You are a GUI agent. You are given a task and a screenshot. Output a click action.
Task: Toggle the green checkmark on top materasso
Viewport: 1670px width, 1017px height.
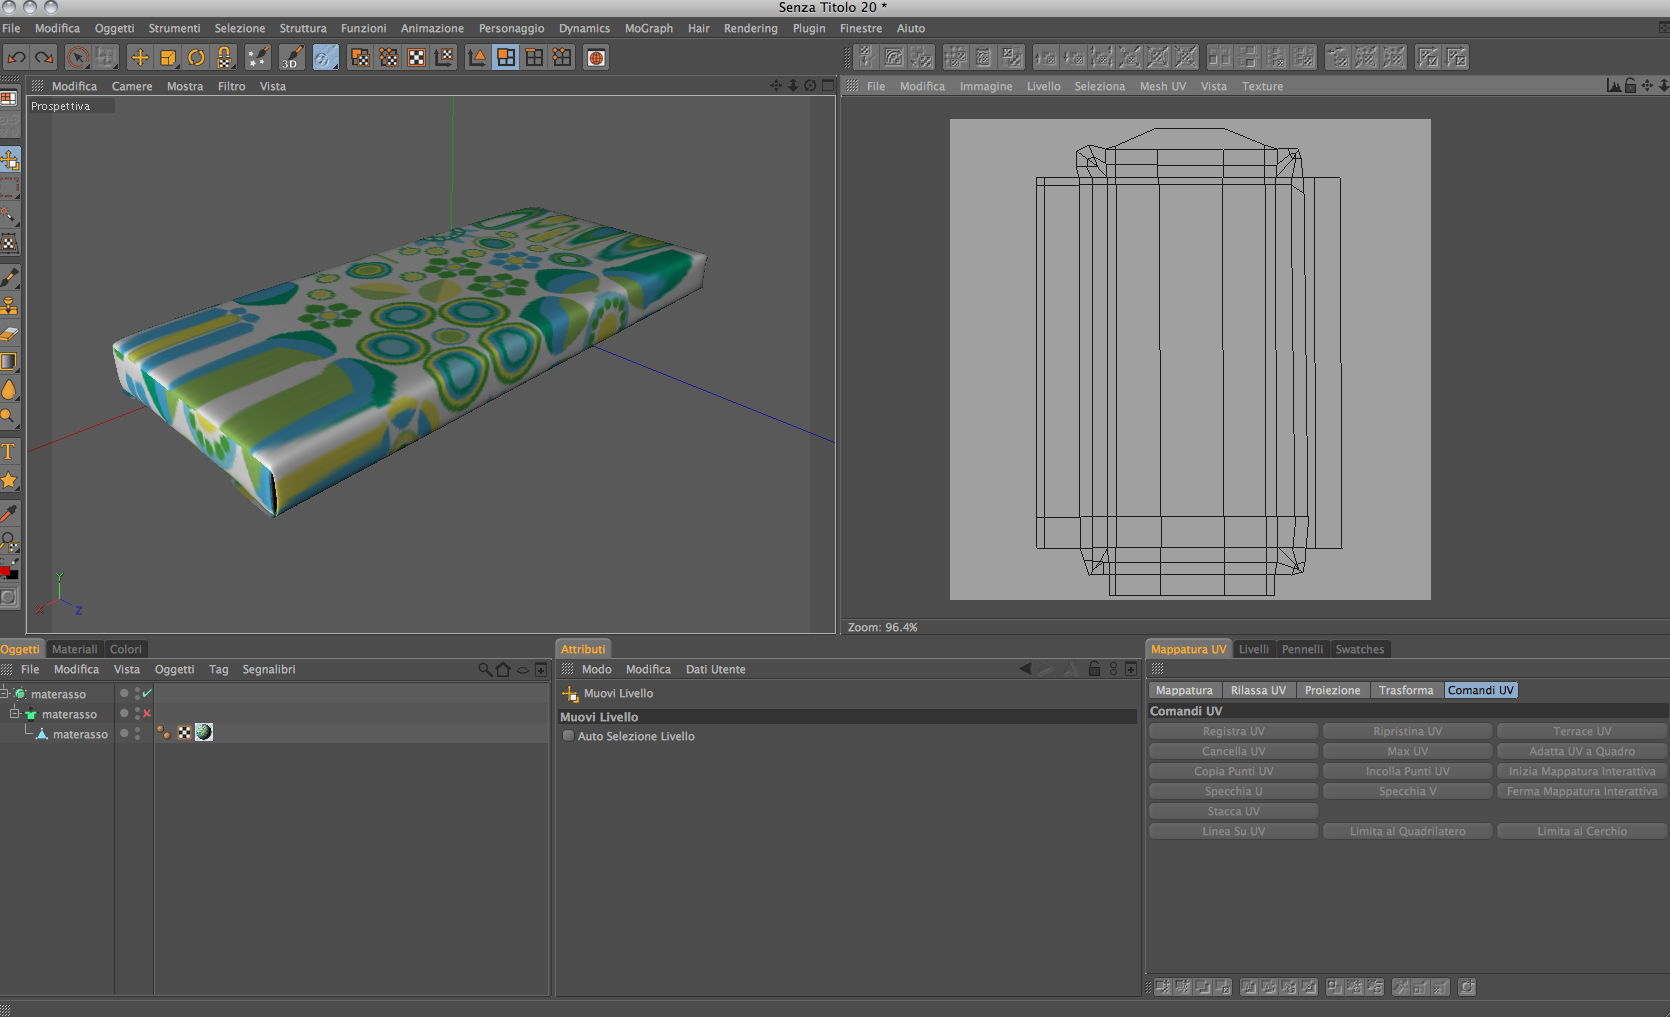[x=147, y=693]
